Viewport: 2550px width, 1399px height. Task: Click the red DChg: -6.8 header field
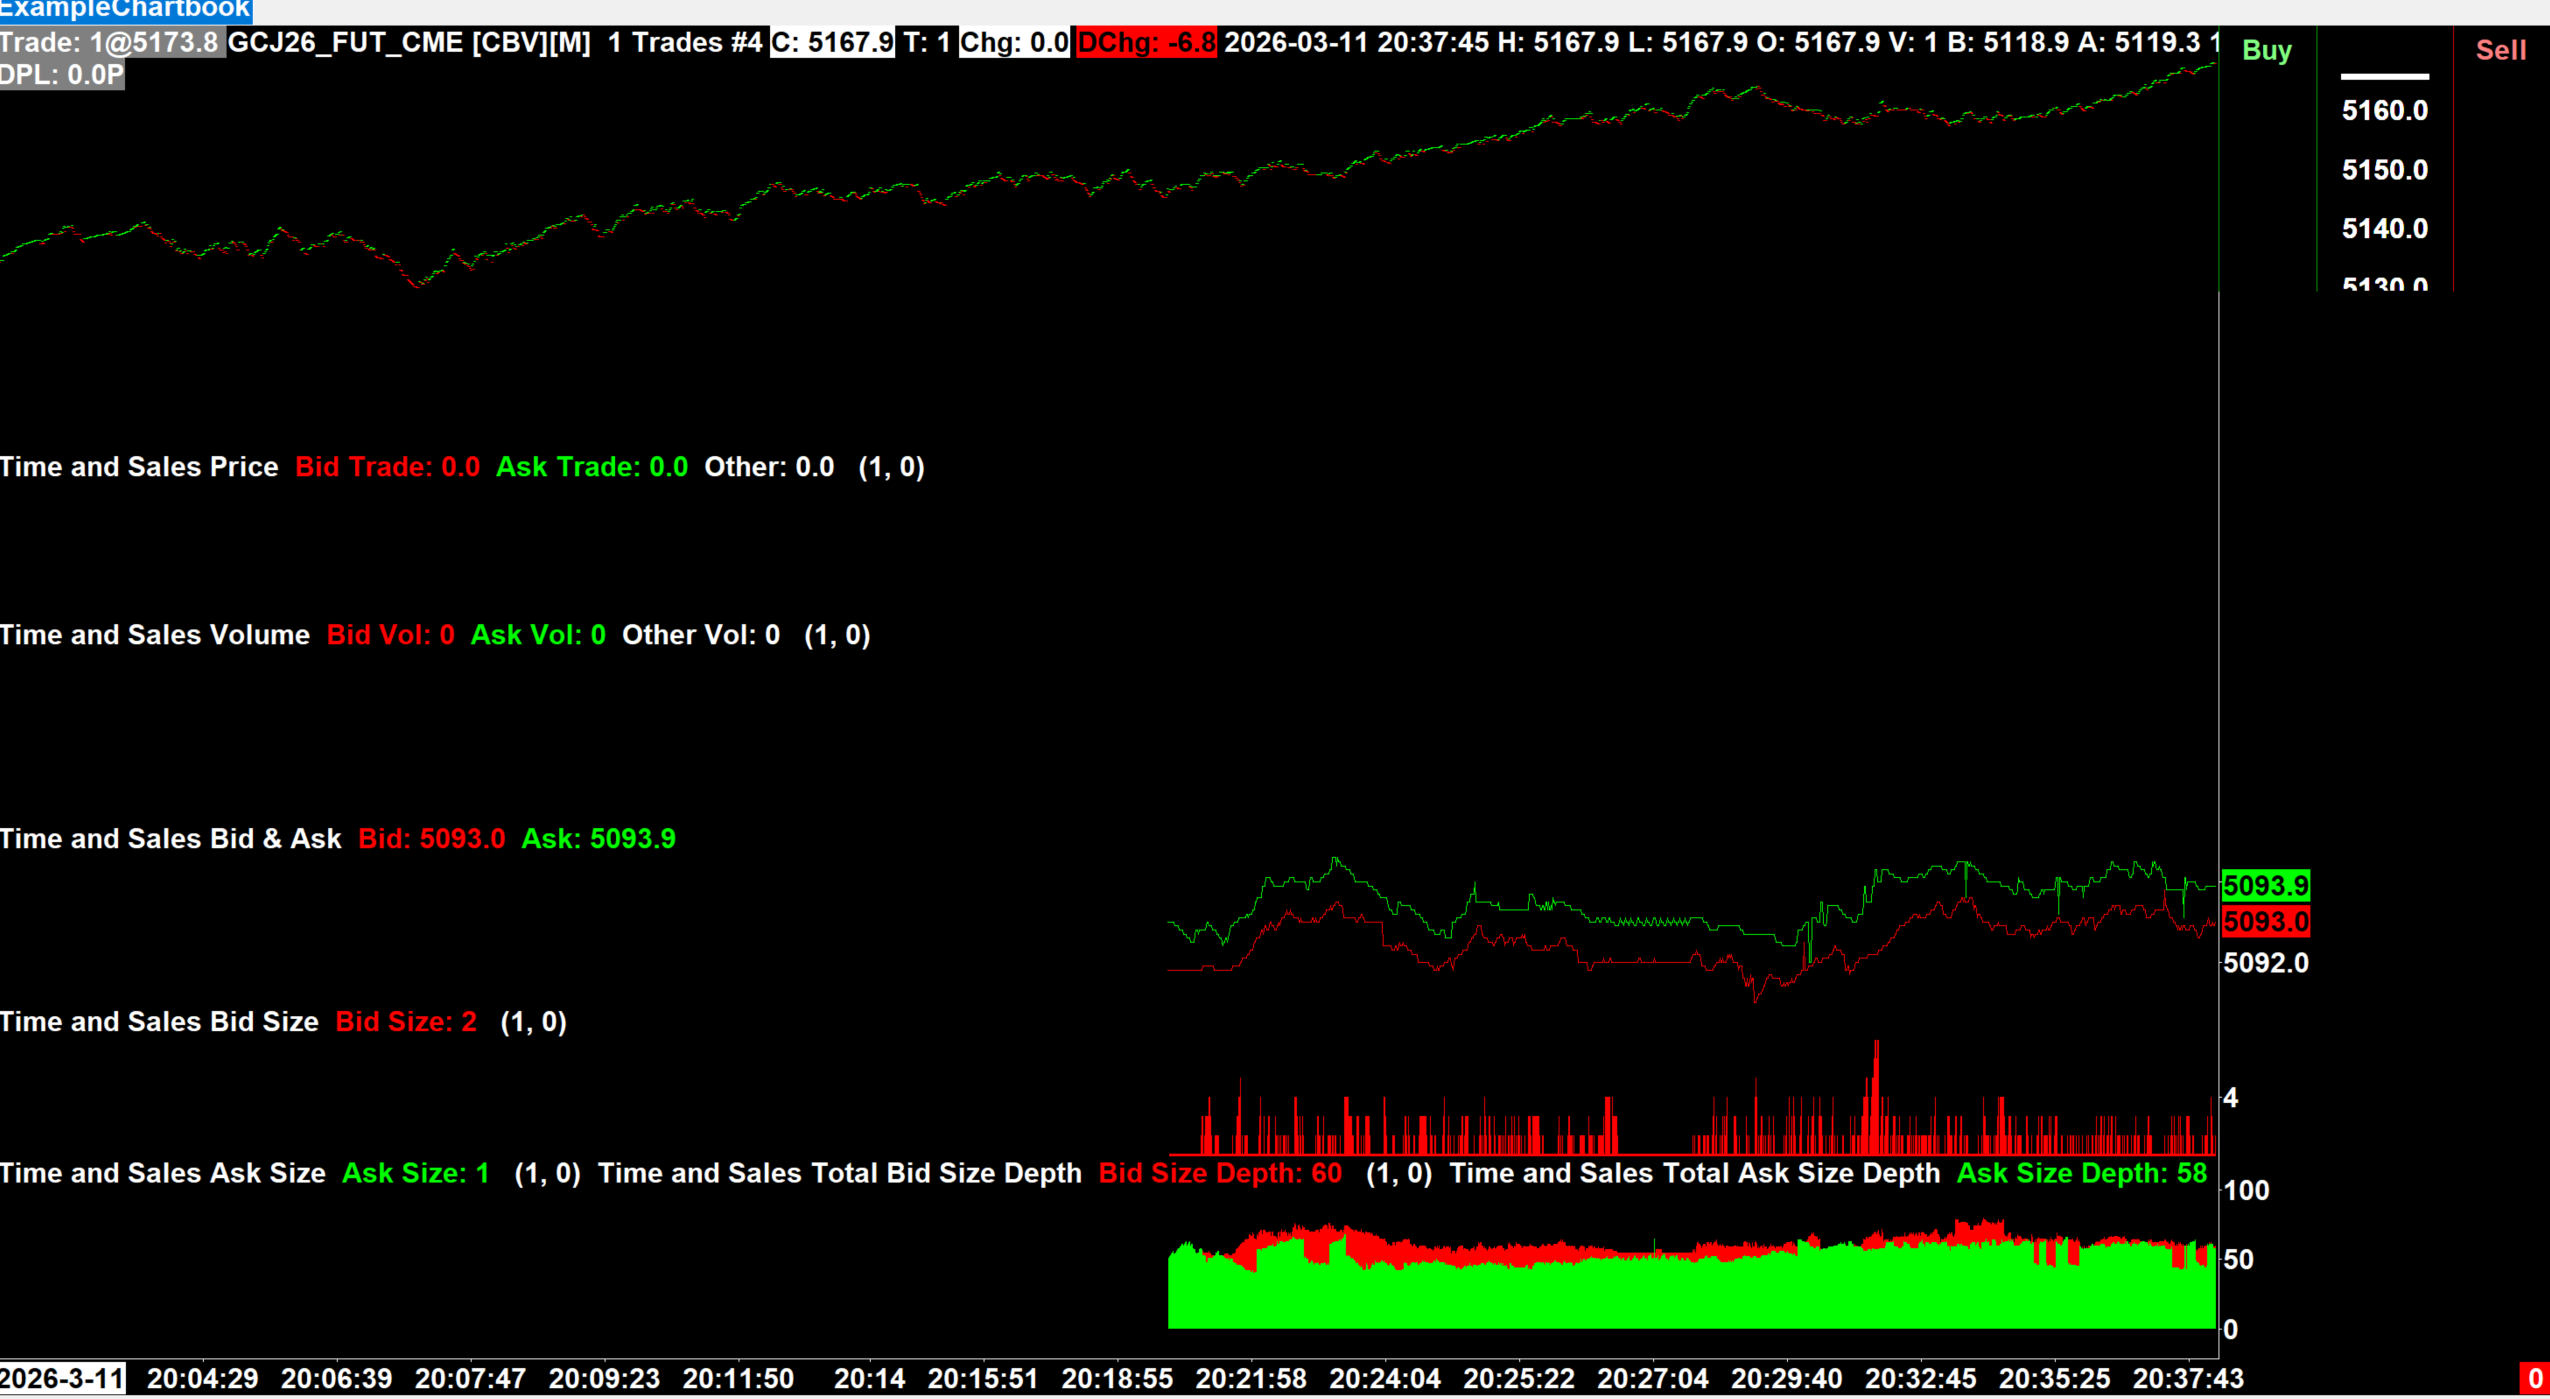point(1146,43)
